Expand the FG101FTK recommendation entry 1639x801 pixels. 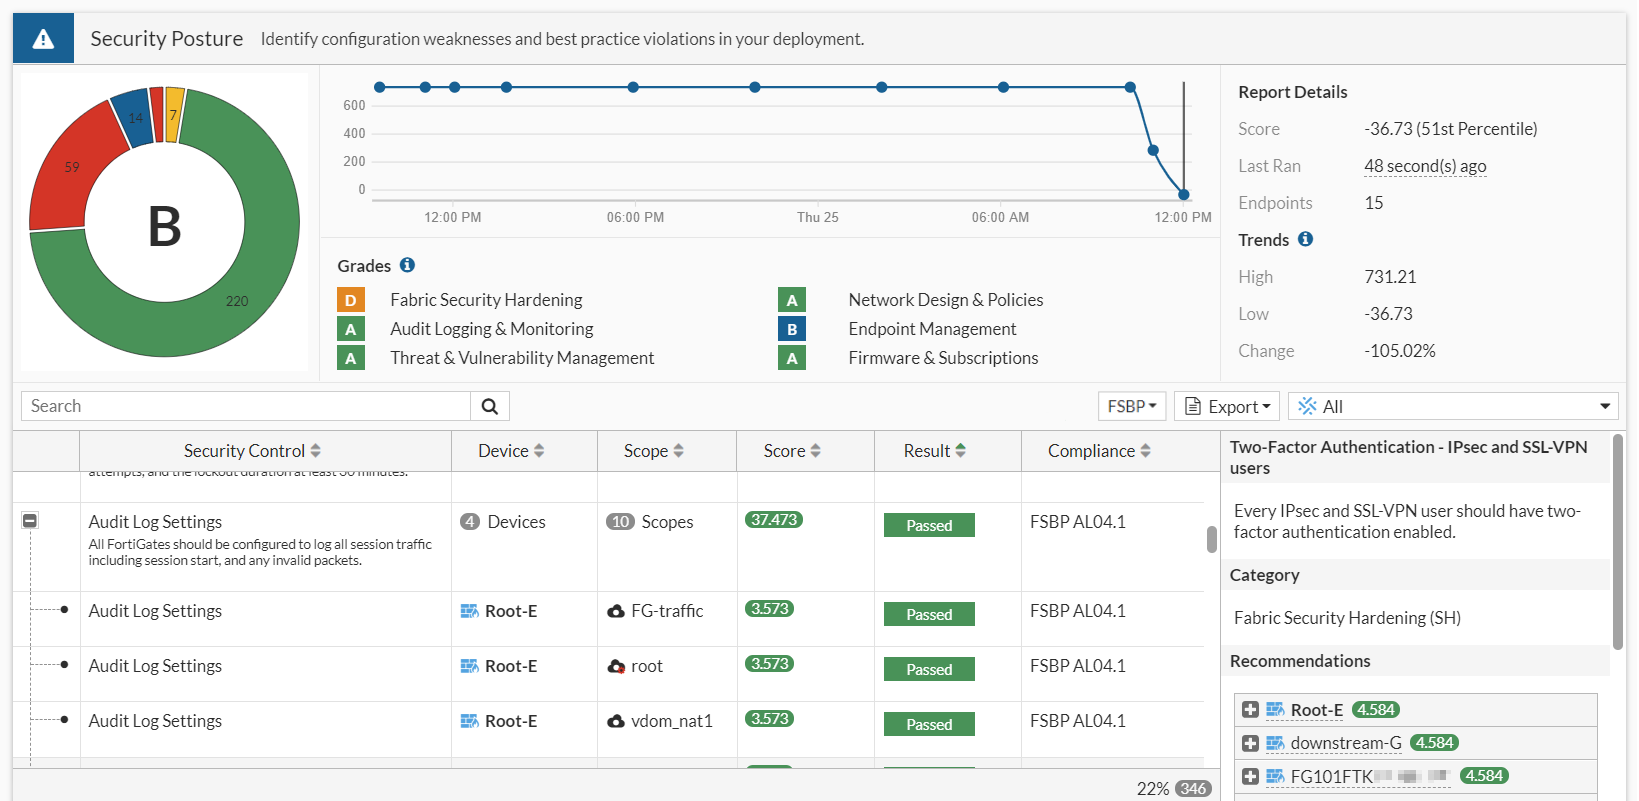click(x=1250, y=776)
